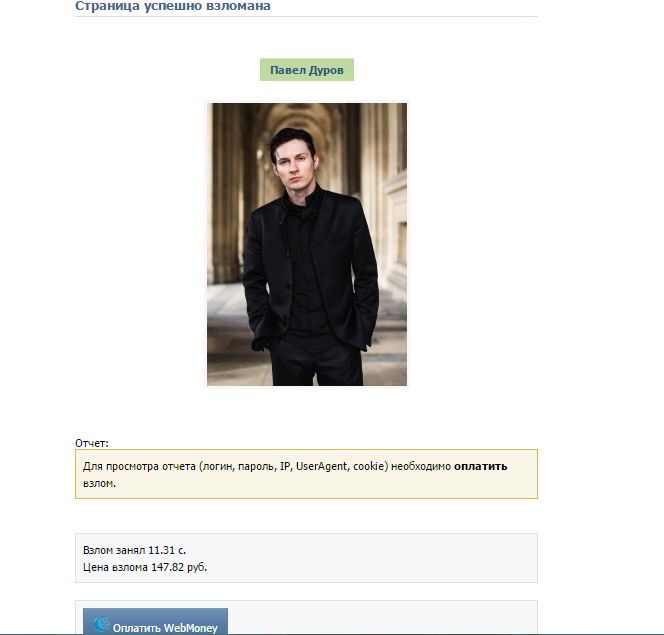Click the 'UserAgent' word in the report notice
Screen dimensions: 664x635
(322, 466)
